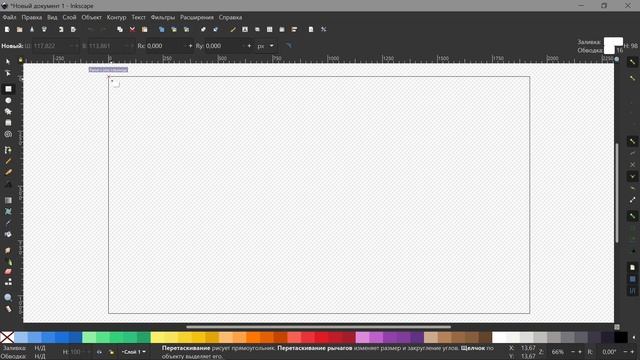This screenshot has width=640, height=360.
Task: Open the Справка menu
Action: (x=230, y=18)
